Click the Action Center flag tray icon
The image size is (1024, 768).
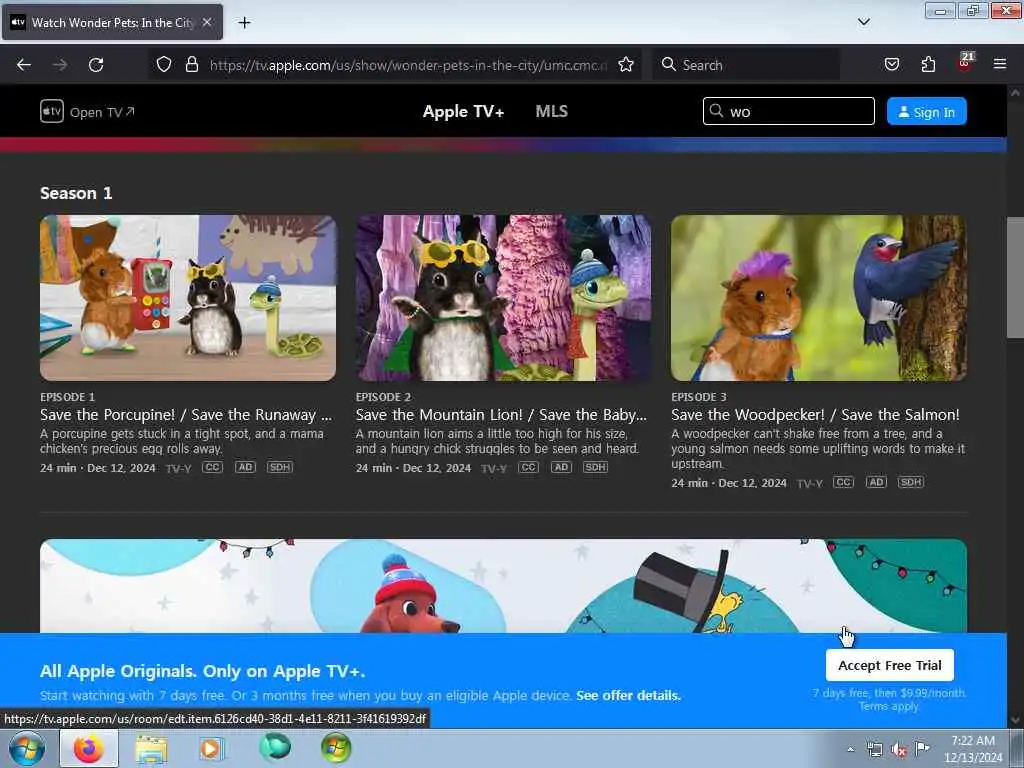click(x=923, y=748)
